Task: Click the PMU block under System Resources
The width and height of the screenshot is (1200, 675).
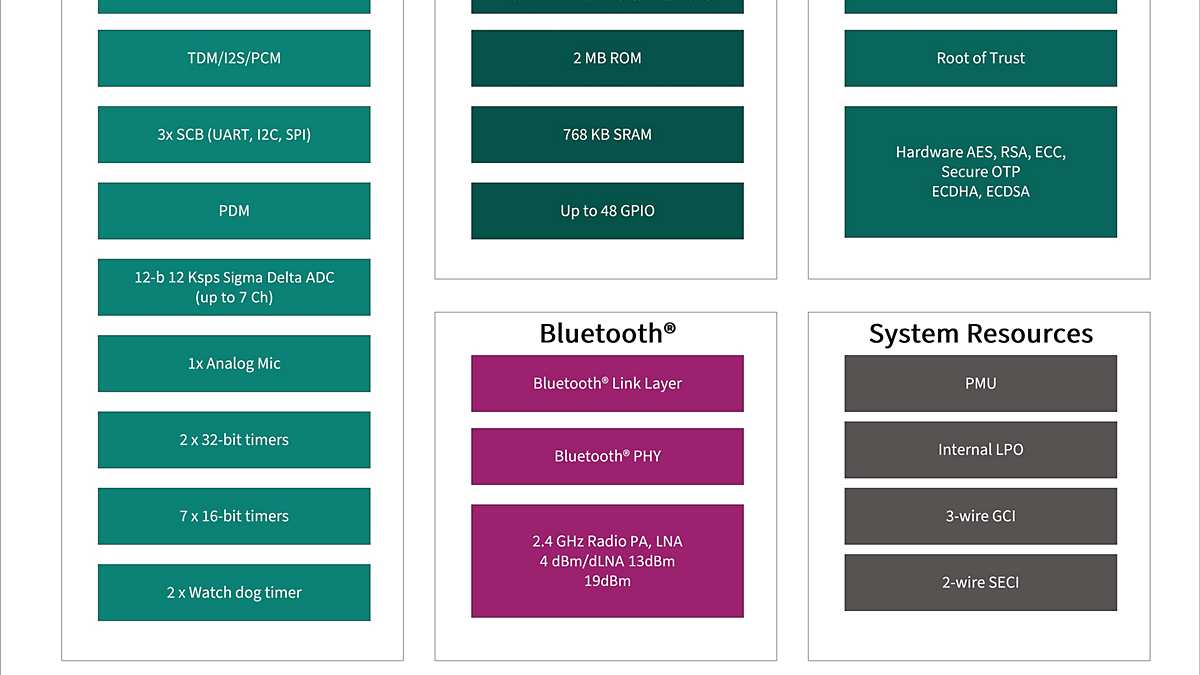Action: point(980,383)
